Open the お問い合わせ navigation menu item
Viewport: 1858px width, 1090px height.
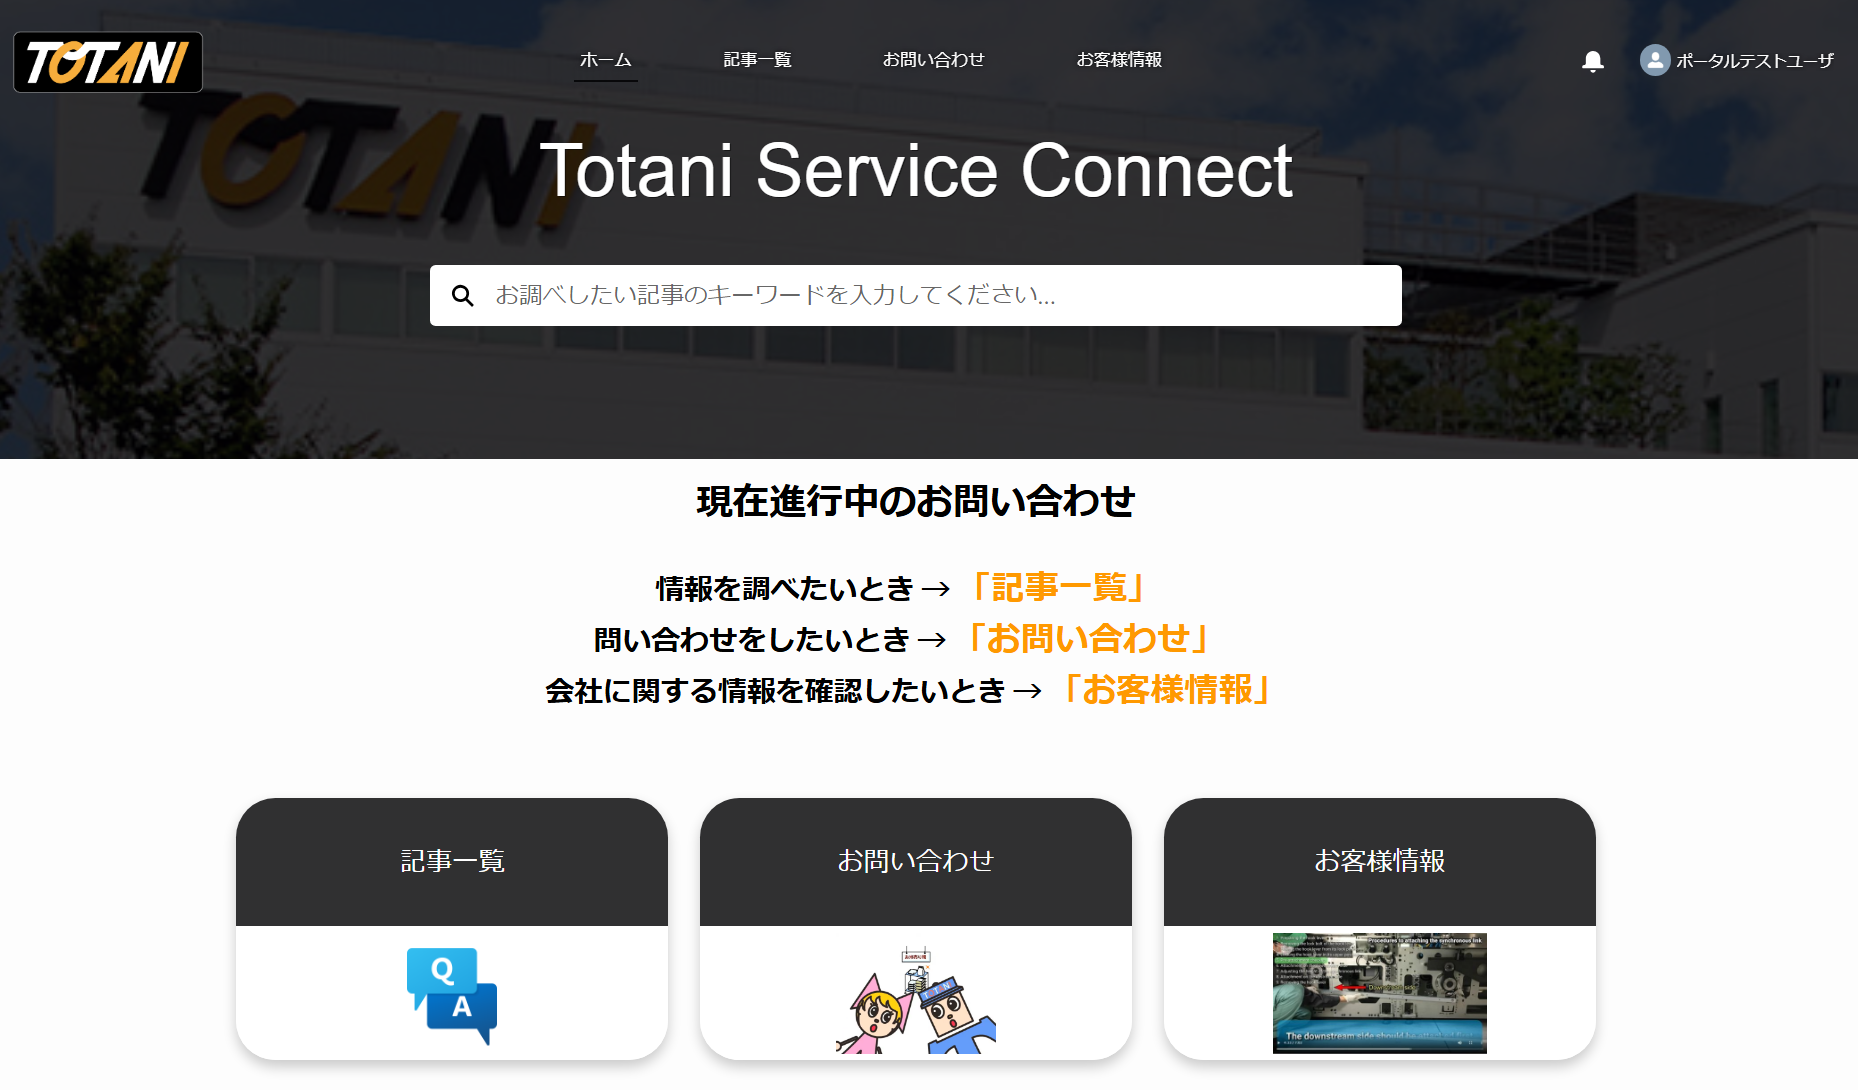point(934,60)
